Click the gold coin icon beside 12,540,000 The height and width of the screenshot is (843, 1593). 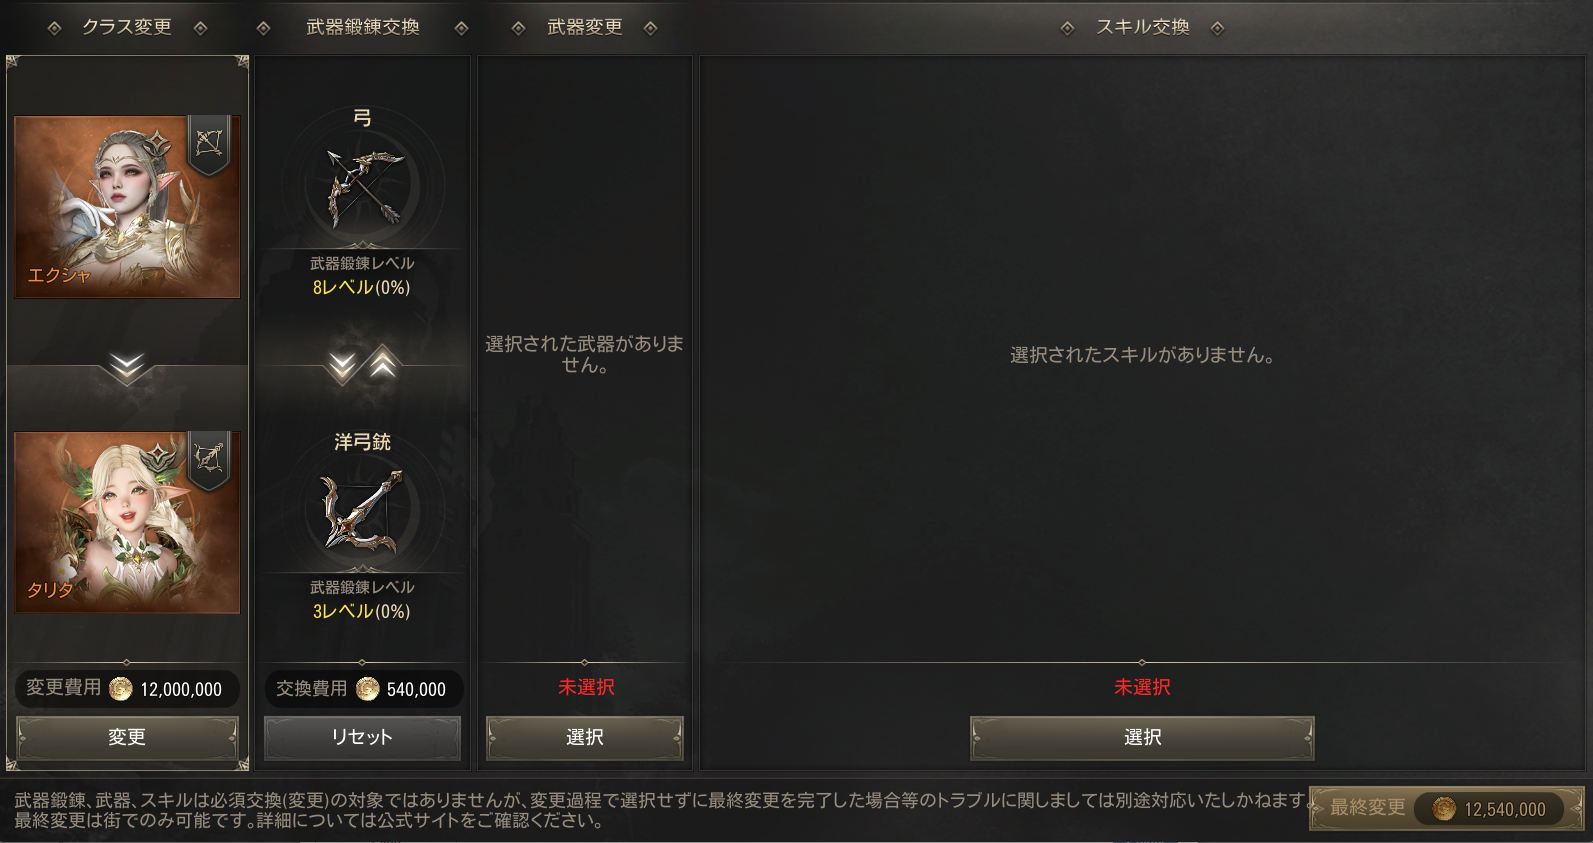1444,809
